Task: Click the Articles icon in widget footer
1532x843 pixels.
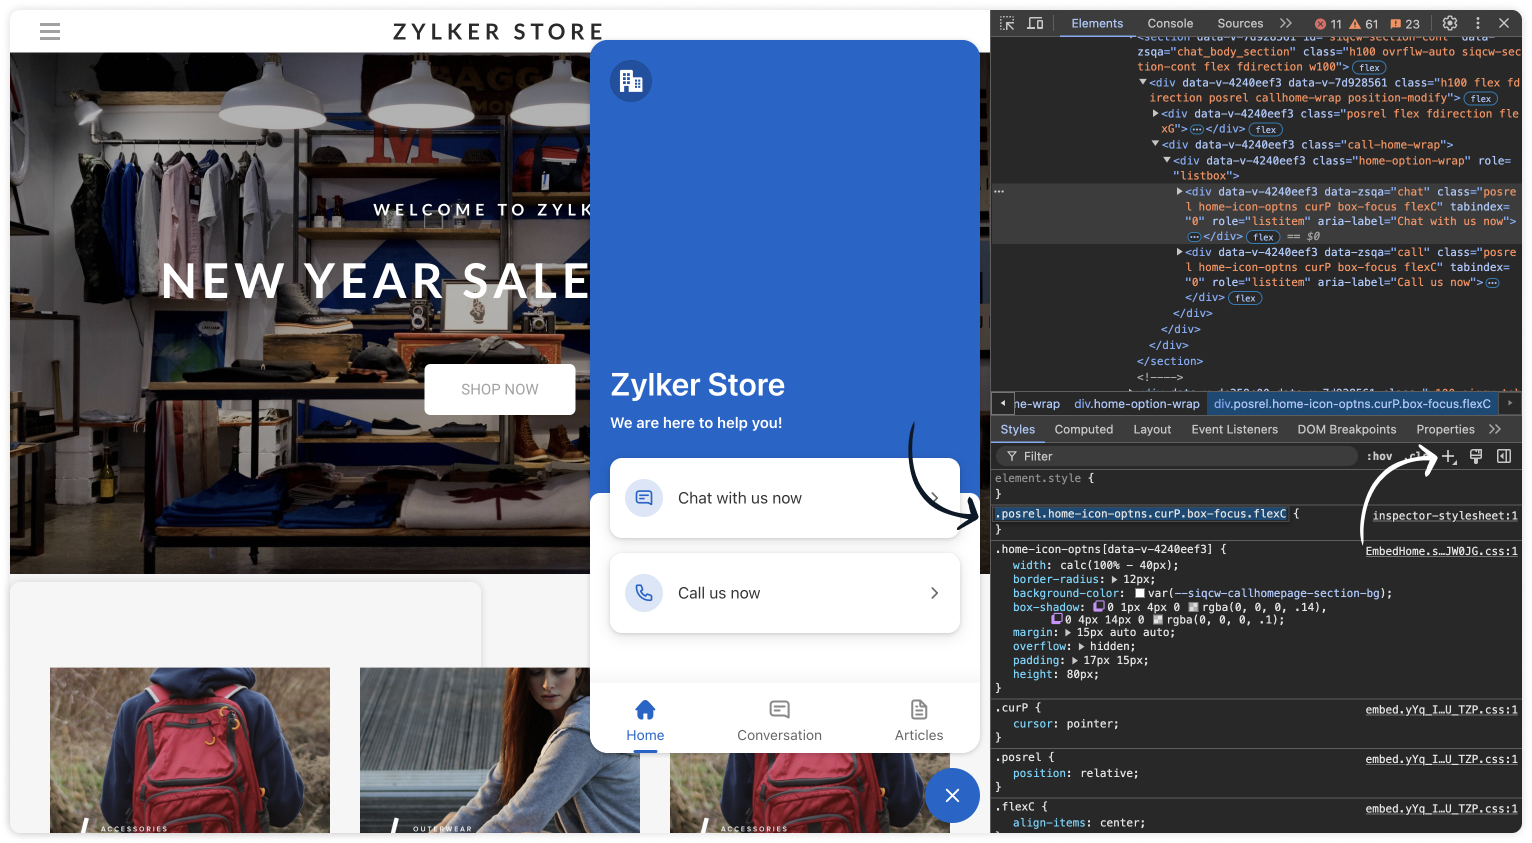Action: (919, 709)
